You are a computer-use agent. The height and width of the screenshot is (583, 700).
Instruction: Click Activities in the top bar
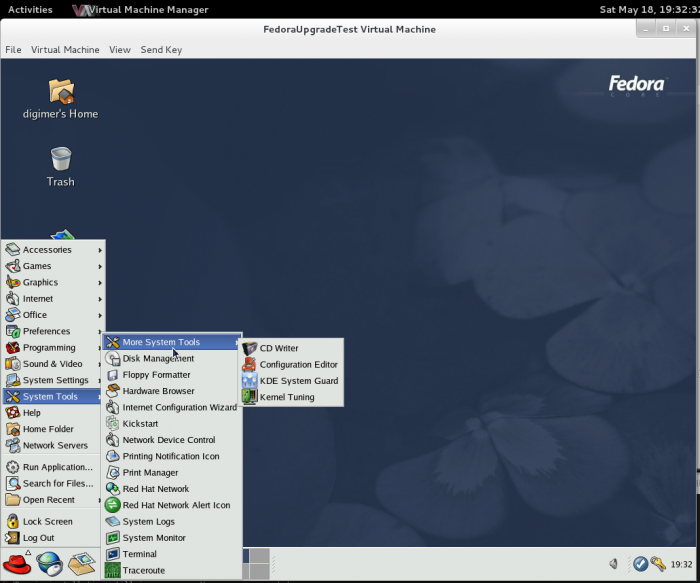click(x=30, y=10)
